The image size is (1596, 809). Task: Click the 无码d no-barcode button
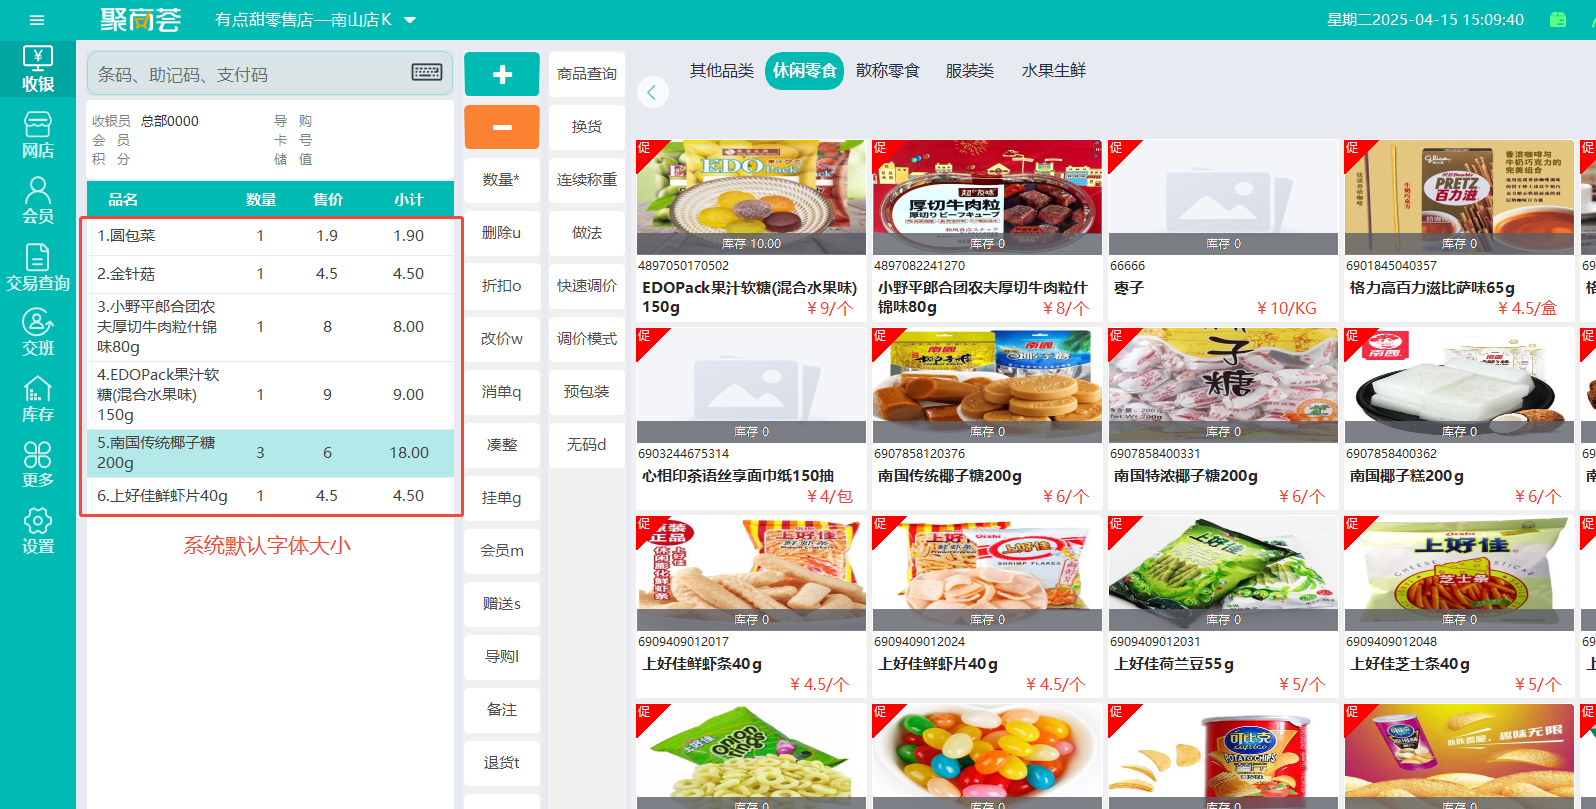[587, 445]
